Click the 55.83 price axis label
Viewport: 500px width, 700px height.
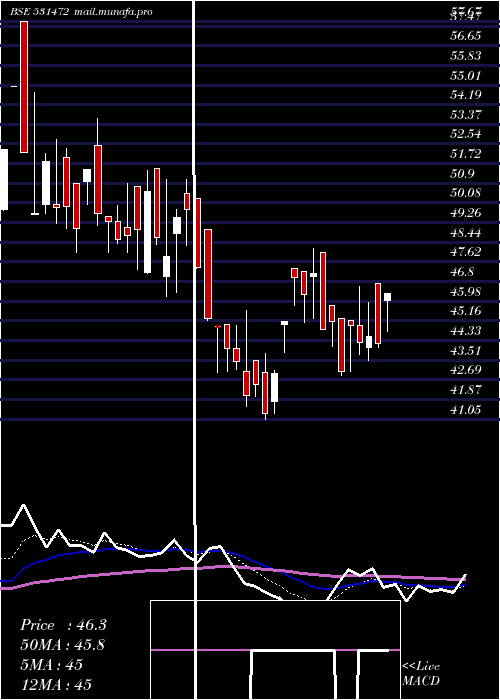[466, 56]
